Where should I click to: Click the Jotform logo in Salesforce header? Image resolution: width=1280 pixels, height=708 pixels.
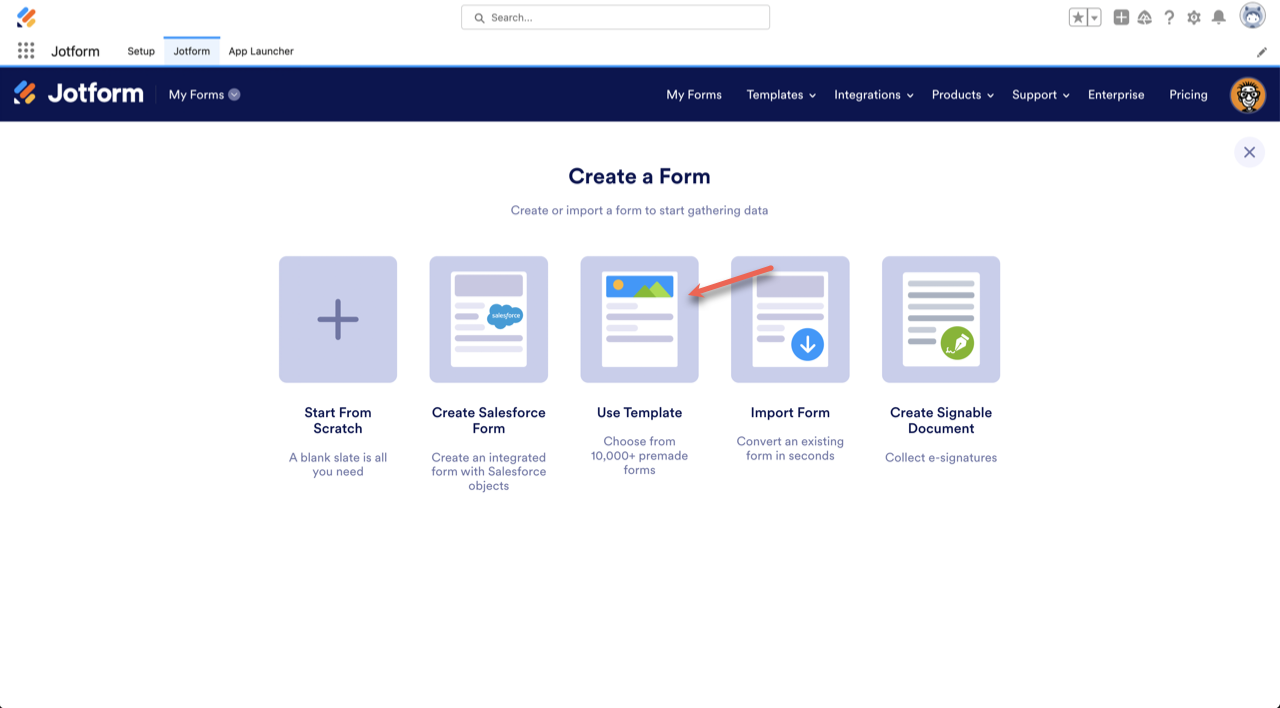tap(26, 17)
